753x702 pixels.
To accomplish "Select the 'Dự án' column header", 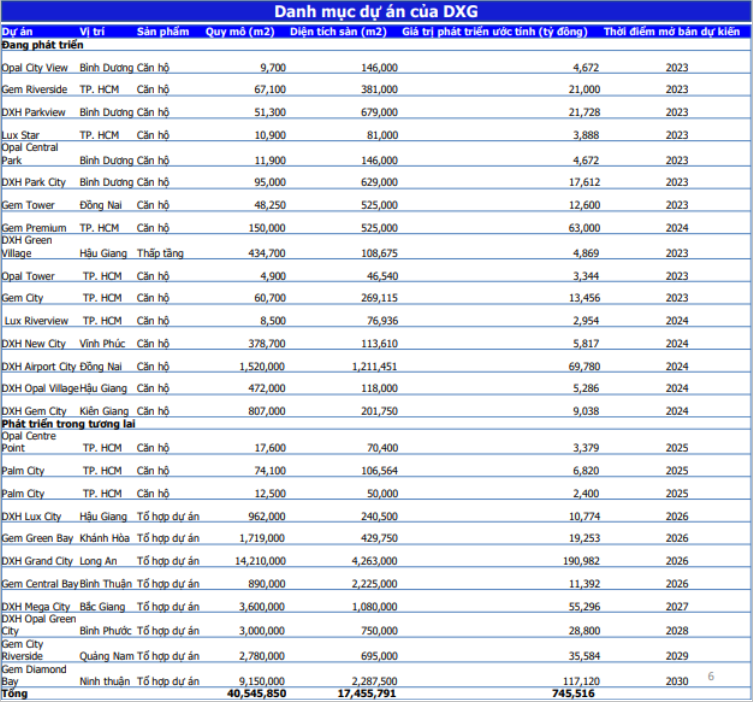I will click(17, 32).
